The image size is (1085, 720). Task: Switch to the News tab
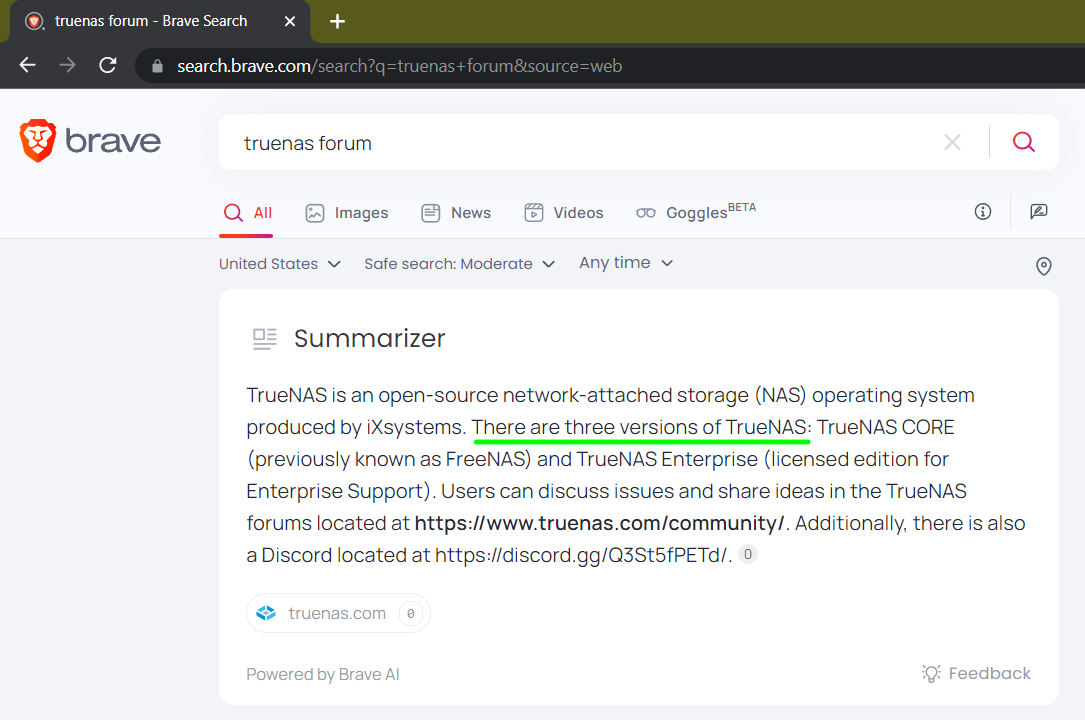click(456, 213)
